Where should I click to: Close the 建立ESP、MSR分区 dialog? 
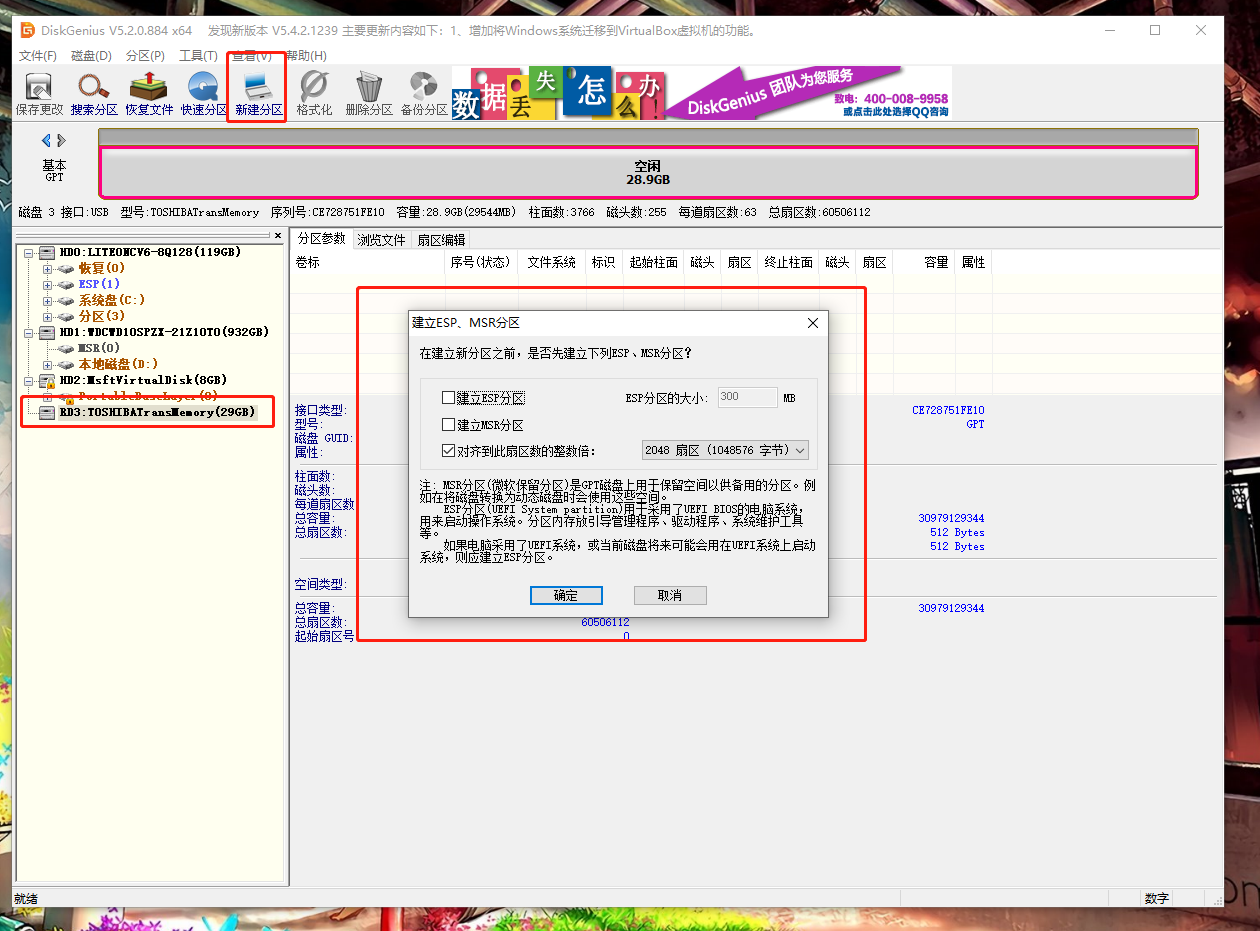tap(813, 323)
